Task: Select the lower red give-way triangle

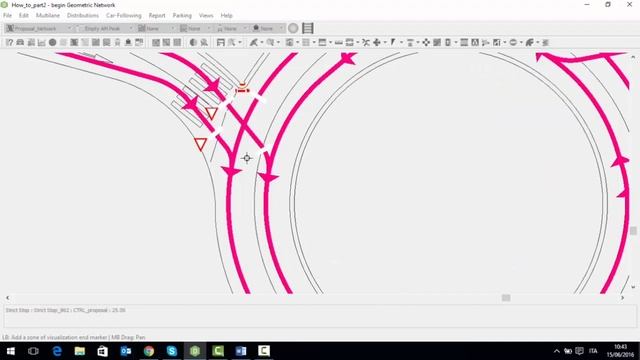Action: click(x=200, y=144)
